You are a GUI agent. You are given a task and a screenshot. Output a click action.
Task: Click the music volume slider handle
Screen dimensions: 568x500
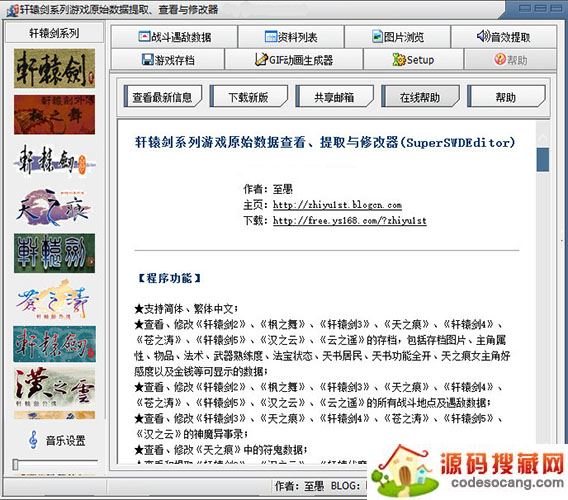coord(15,464)
